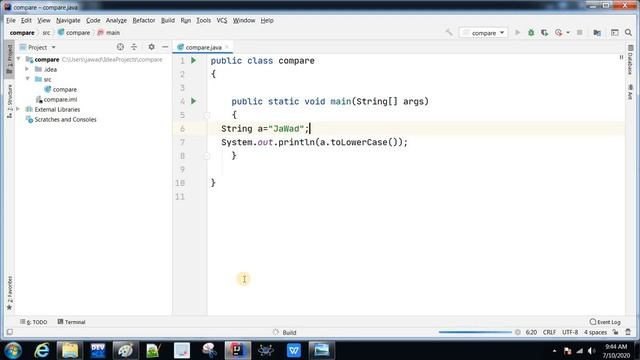Screen dimensions: 640x360
Task: Collapse the compare project root node
Action: tap(18, 59)
